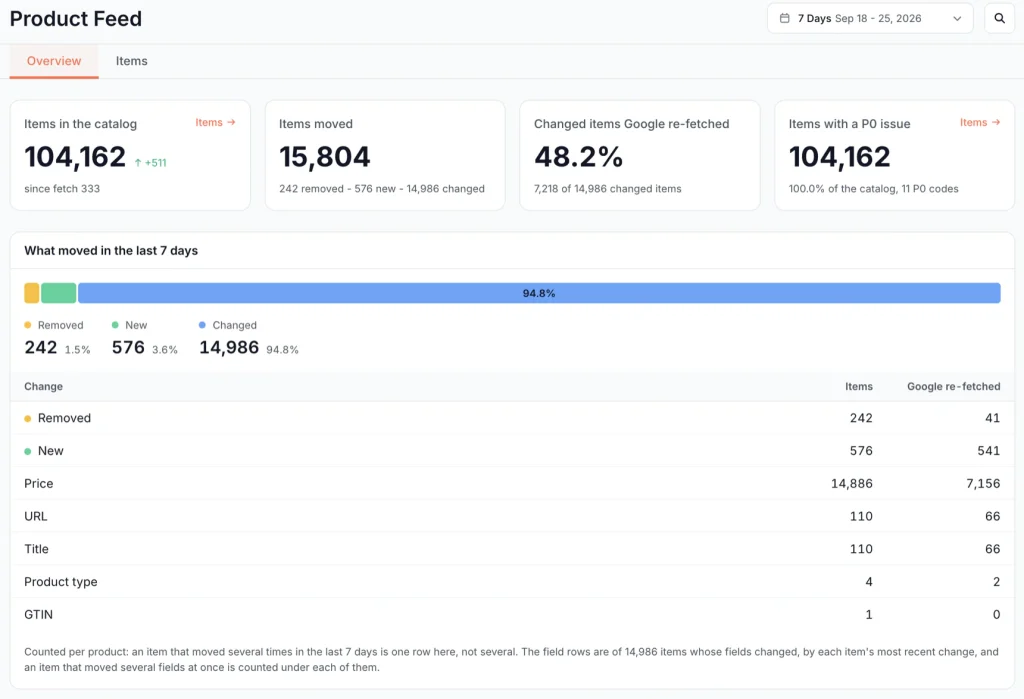Viewport: 1024px width, 699px height.
Task: Click the 14,886 Price items value
Action: (x=851, y=483)
